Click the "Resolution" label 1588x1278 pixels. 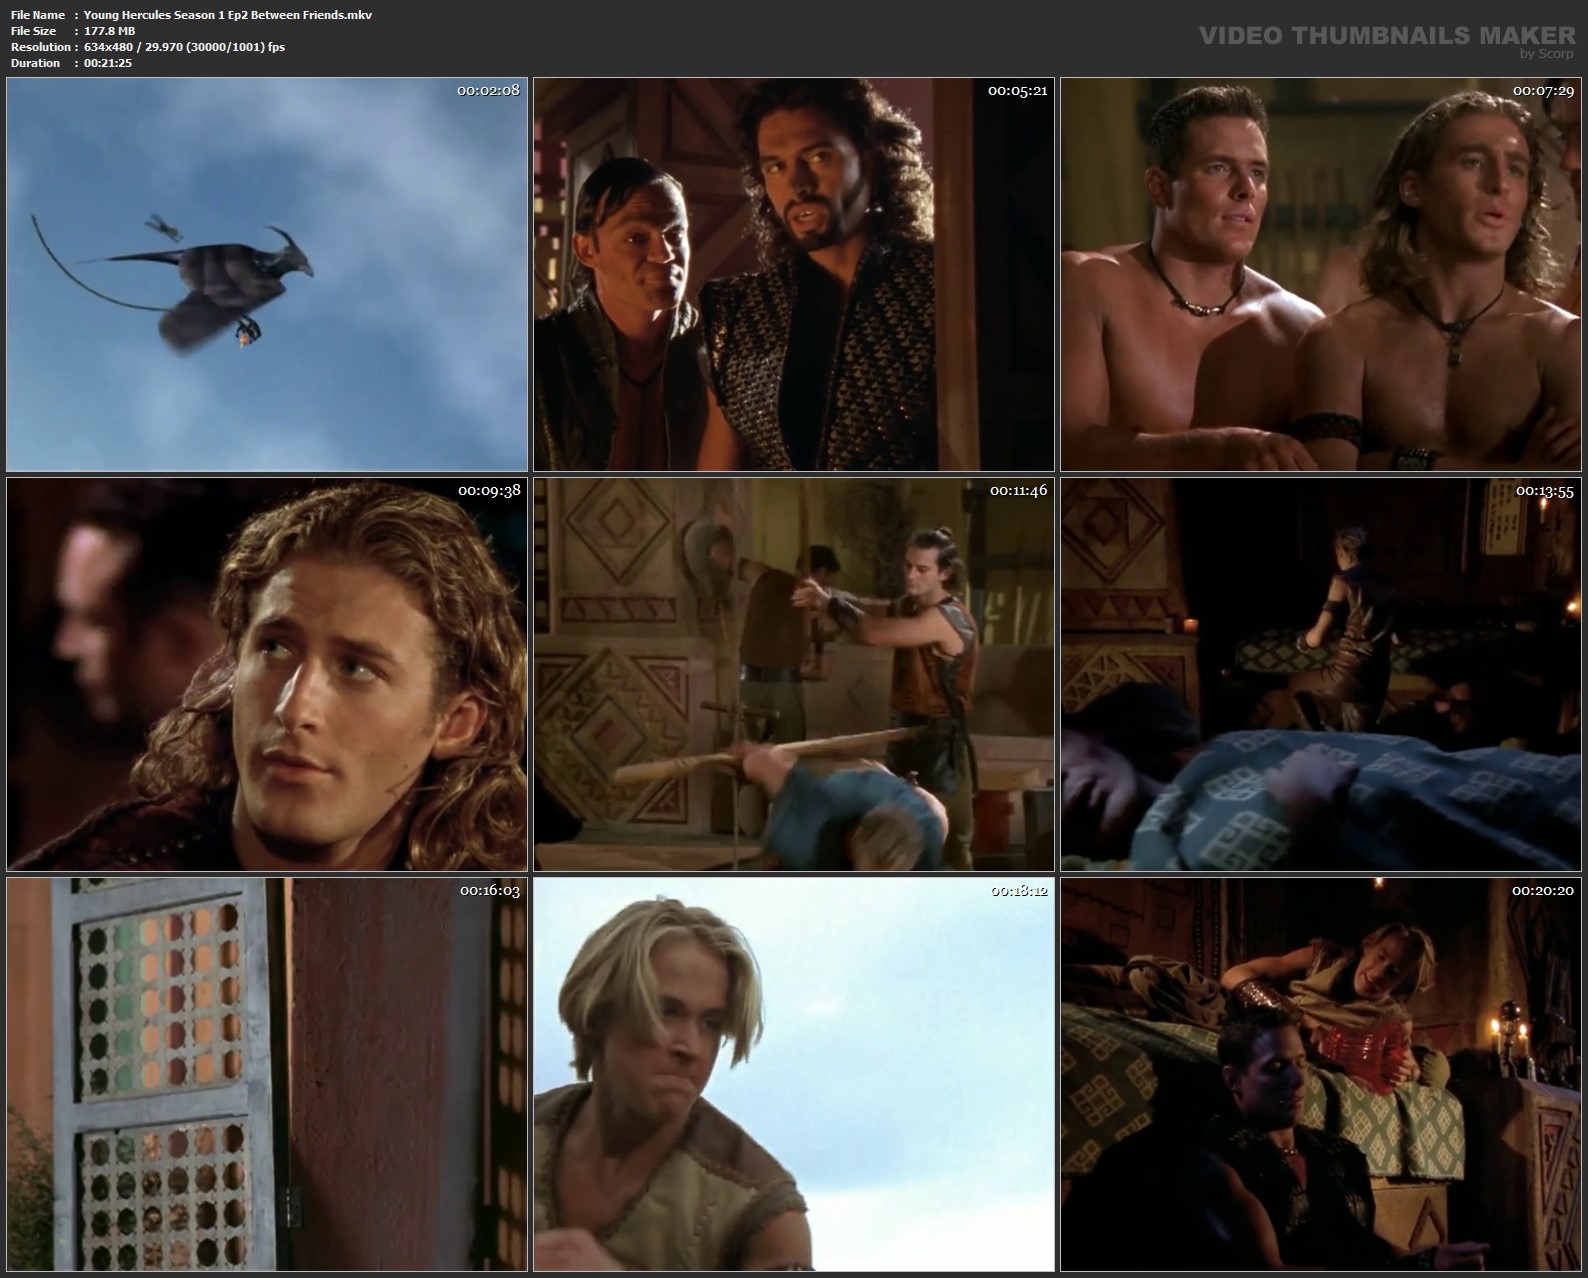(x=41, y=47)
